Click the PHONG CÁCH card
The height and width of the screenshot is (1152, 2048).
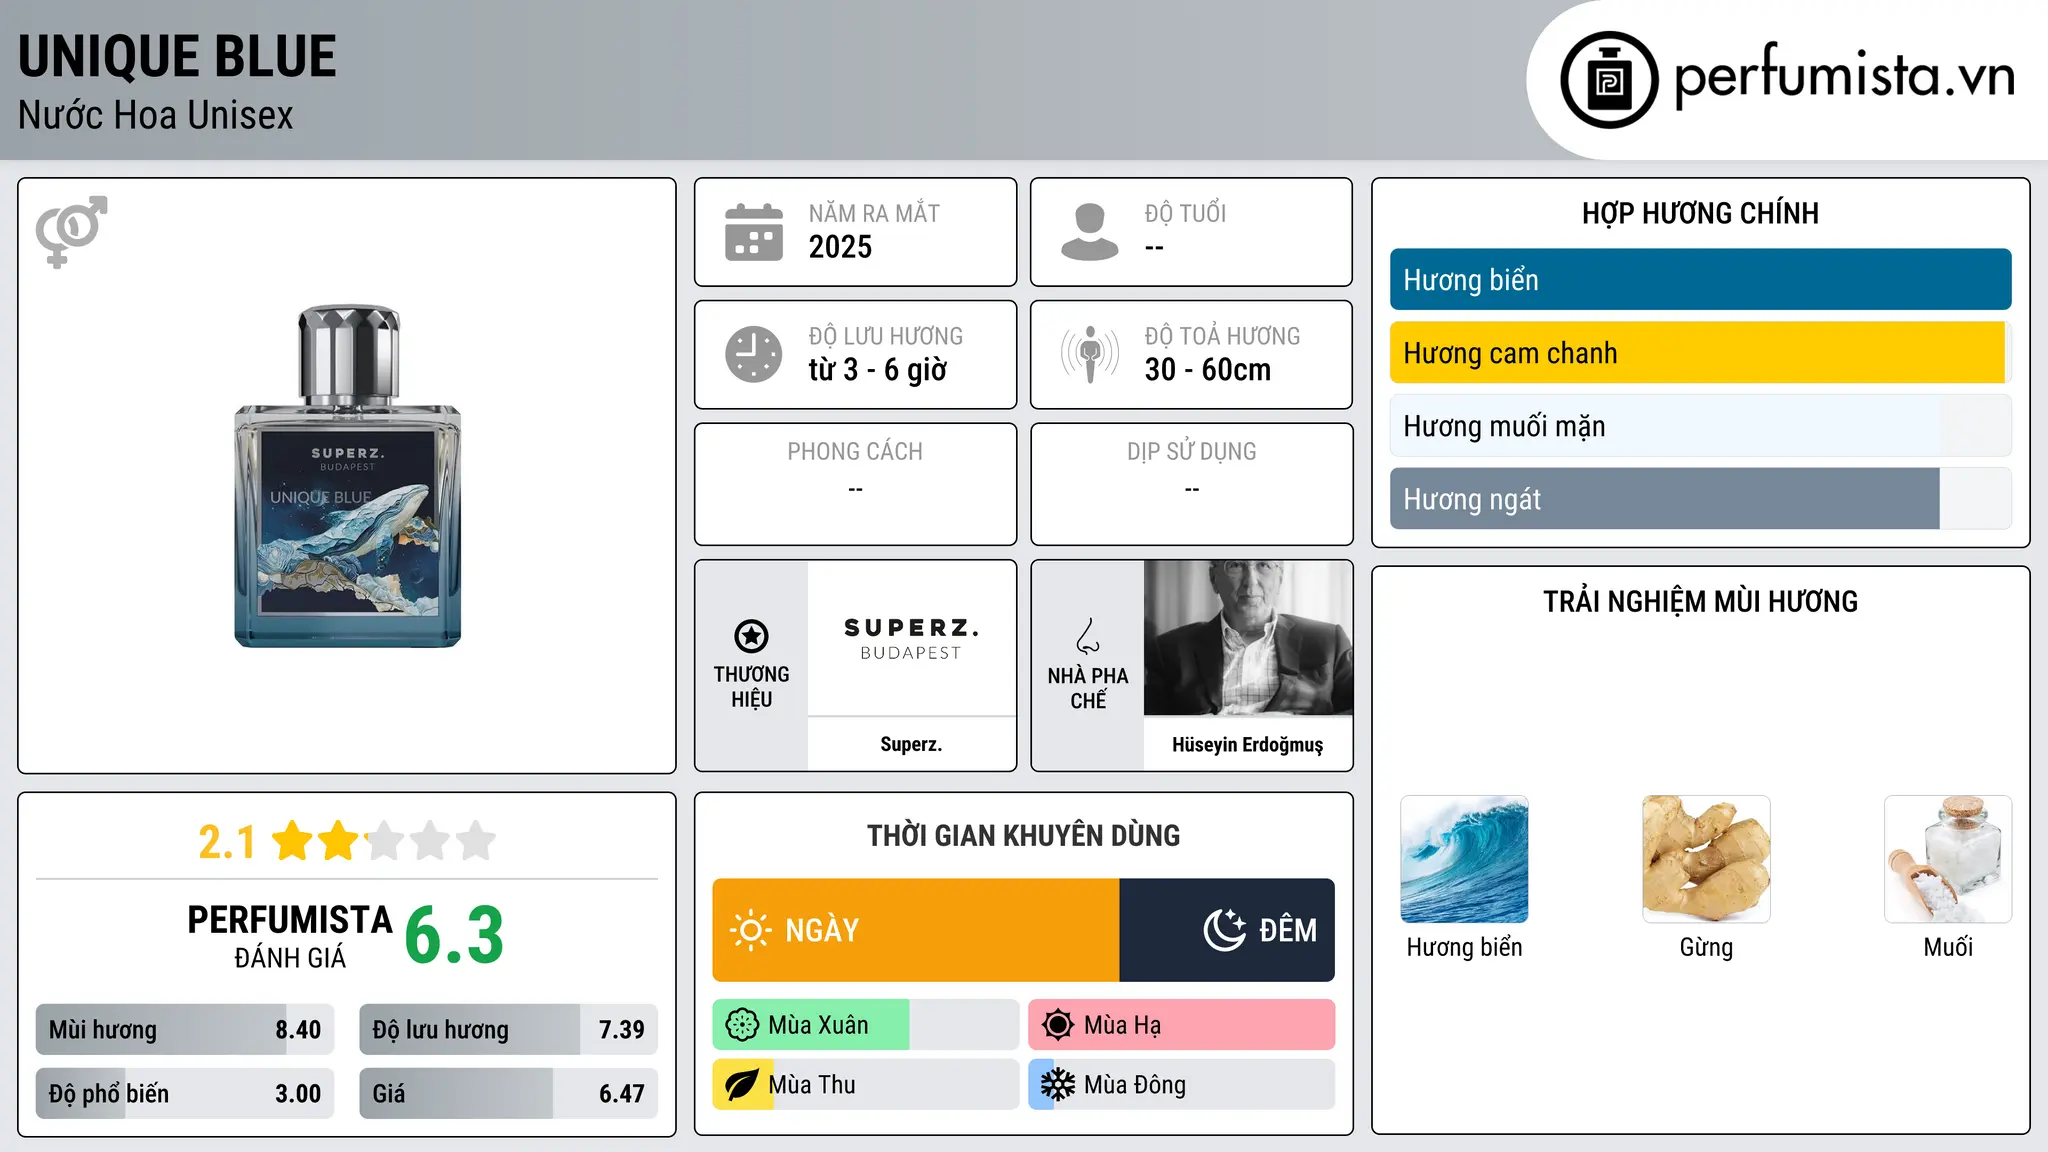pyautogui.click(x=855, y=484)
